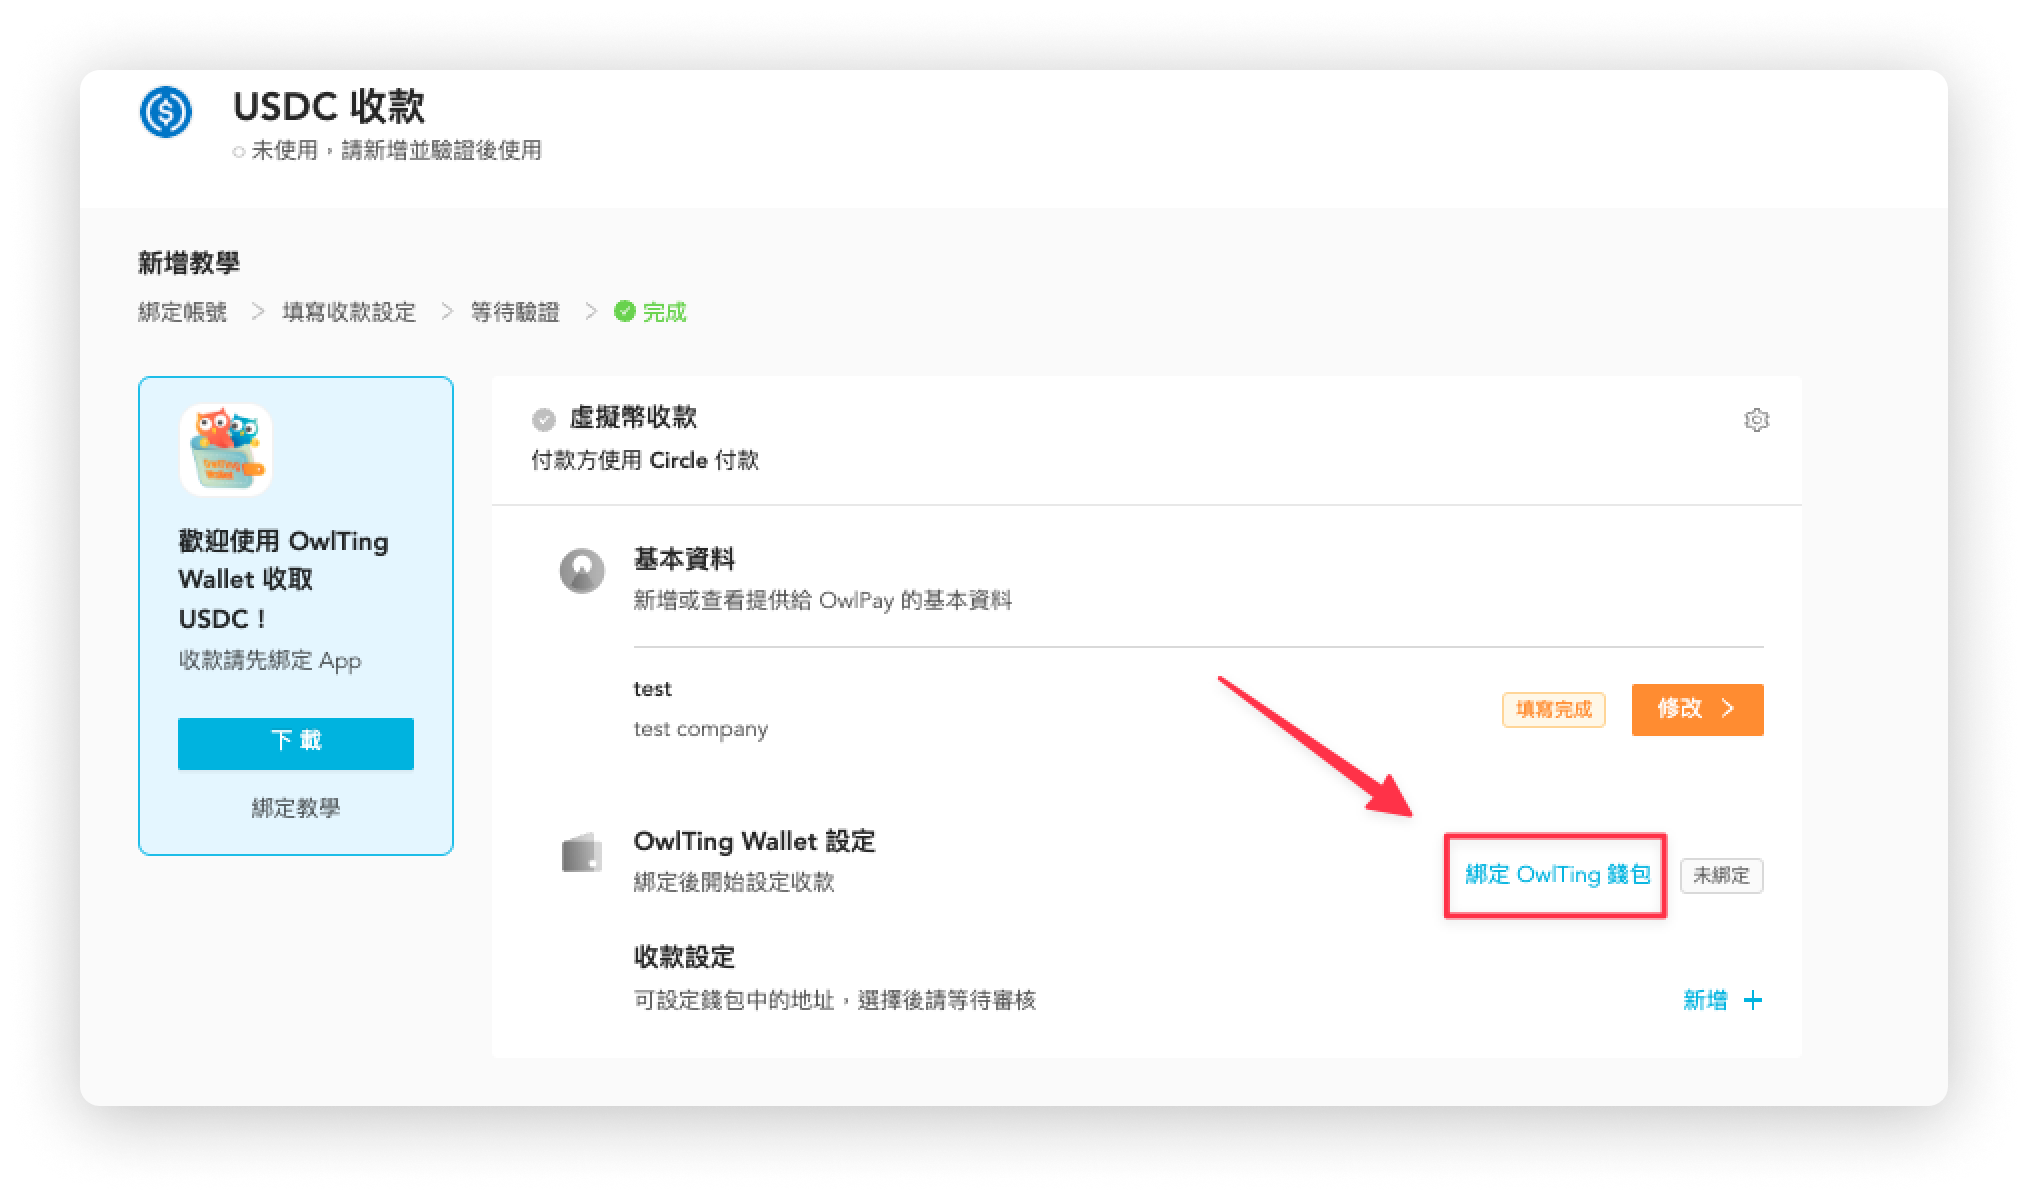
Task: Click the 新增教學 heading
Action: [x=189, y=263]
